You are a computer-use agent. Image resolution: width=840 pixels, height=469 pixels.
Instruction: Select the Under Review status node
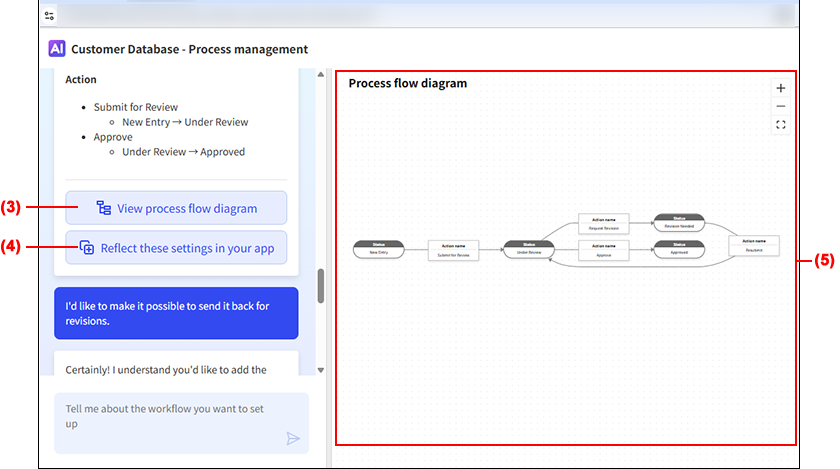[529, 250]
